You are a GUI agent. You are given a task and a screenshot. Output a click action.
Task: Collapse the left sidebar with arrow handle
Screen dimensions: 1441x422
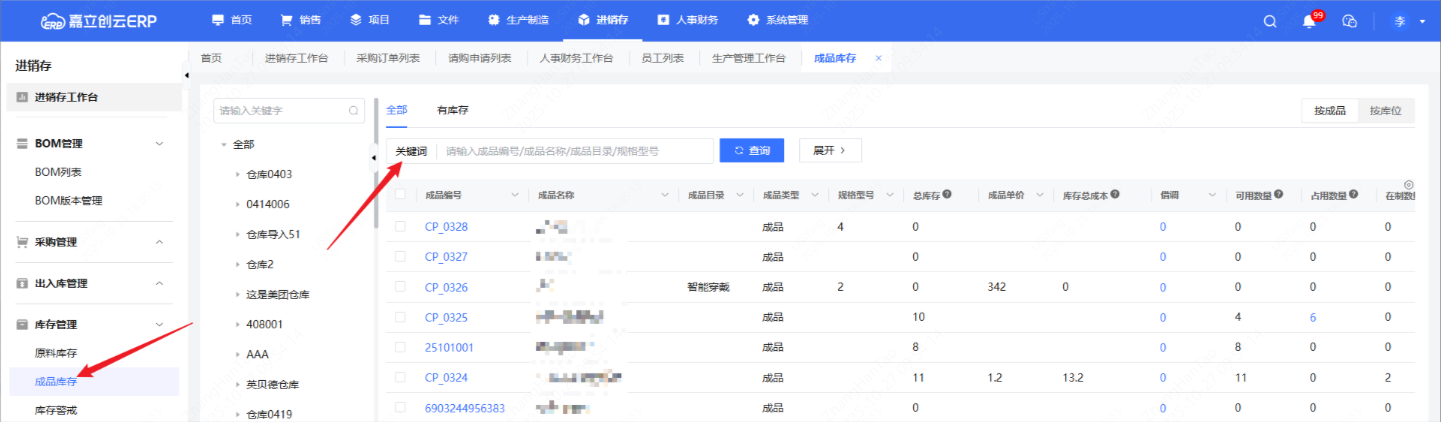click(x=186, y=76)
